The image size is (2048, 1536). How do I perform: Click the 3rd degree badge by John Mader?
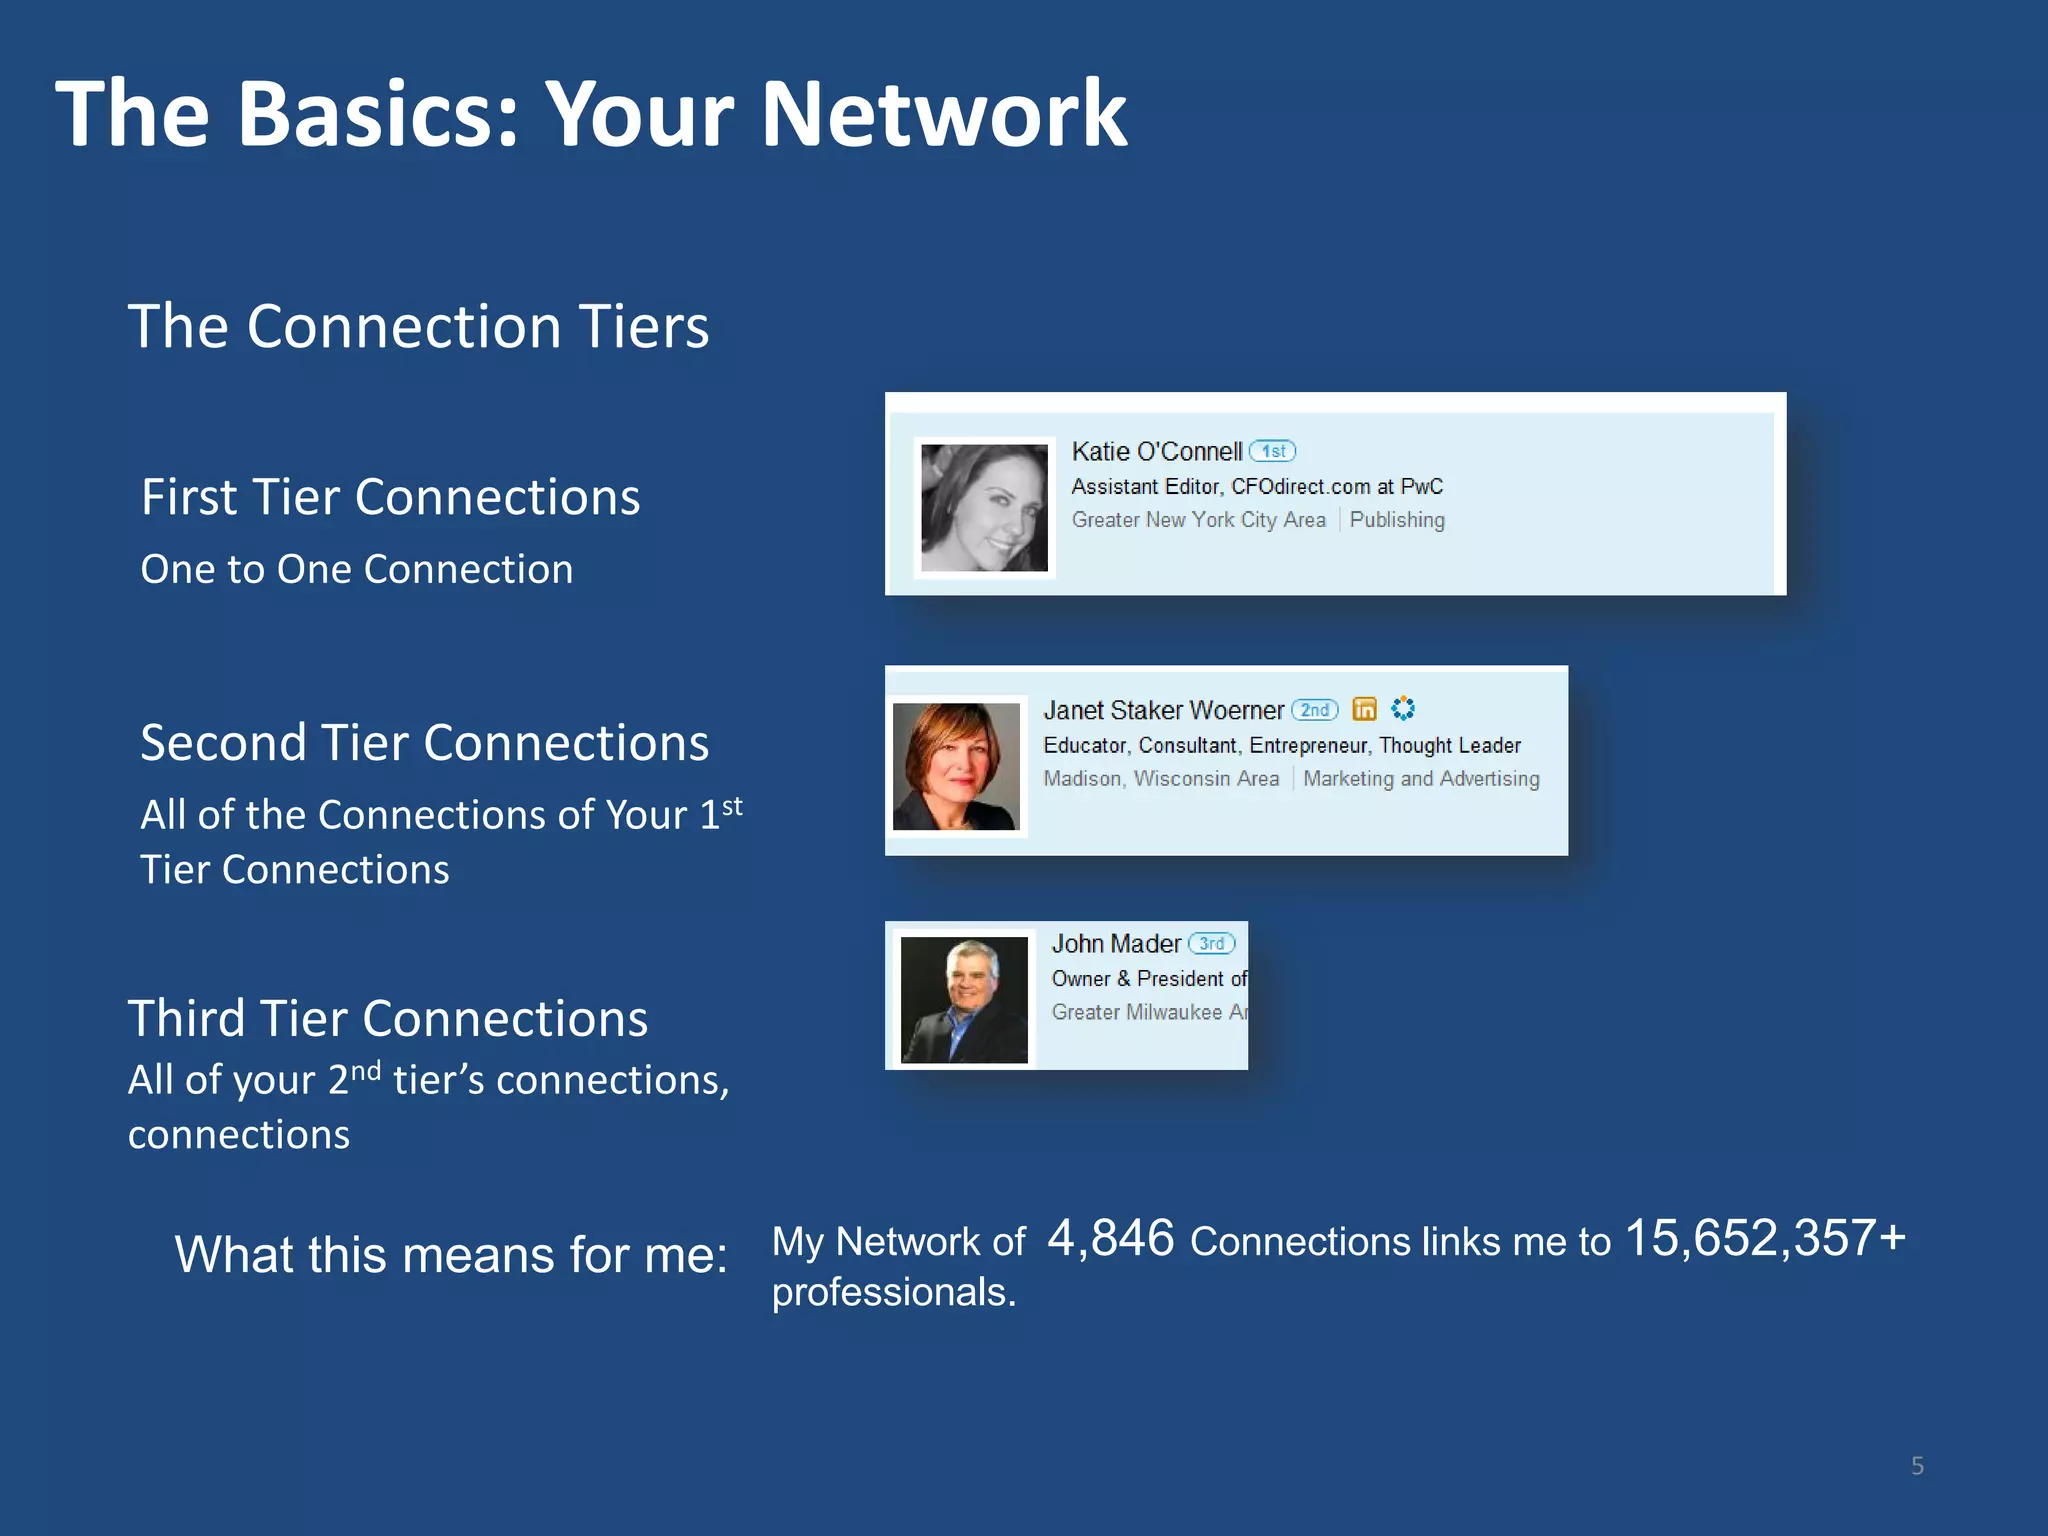point(1211,943)
